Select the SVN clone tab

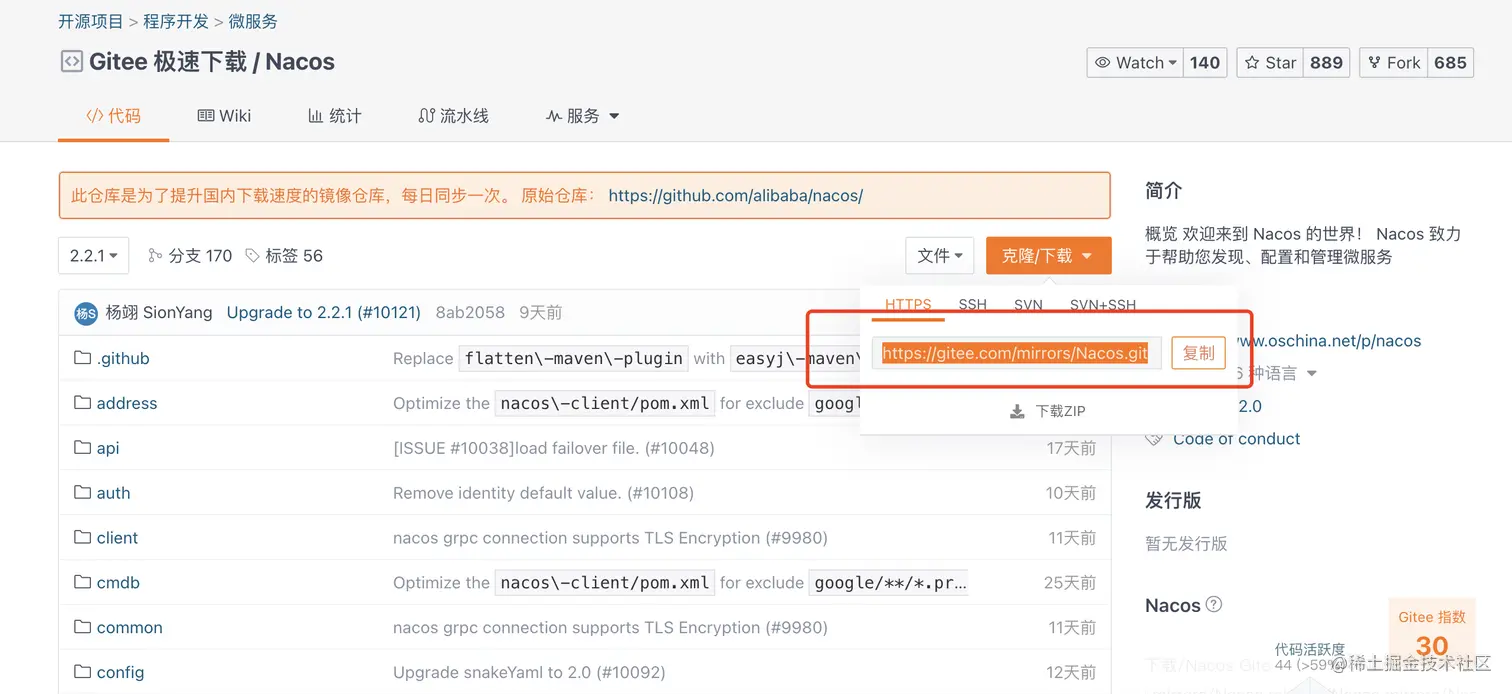tap(1028, 305)
